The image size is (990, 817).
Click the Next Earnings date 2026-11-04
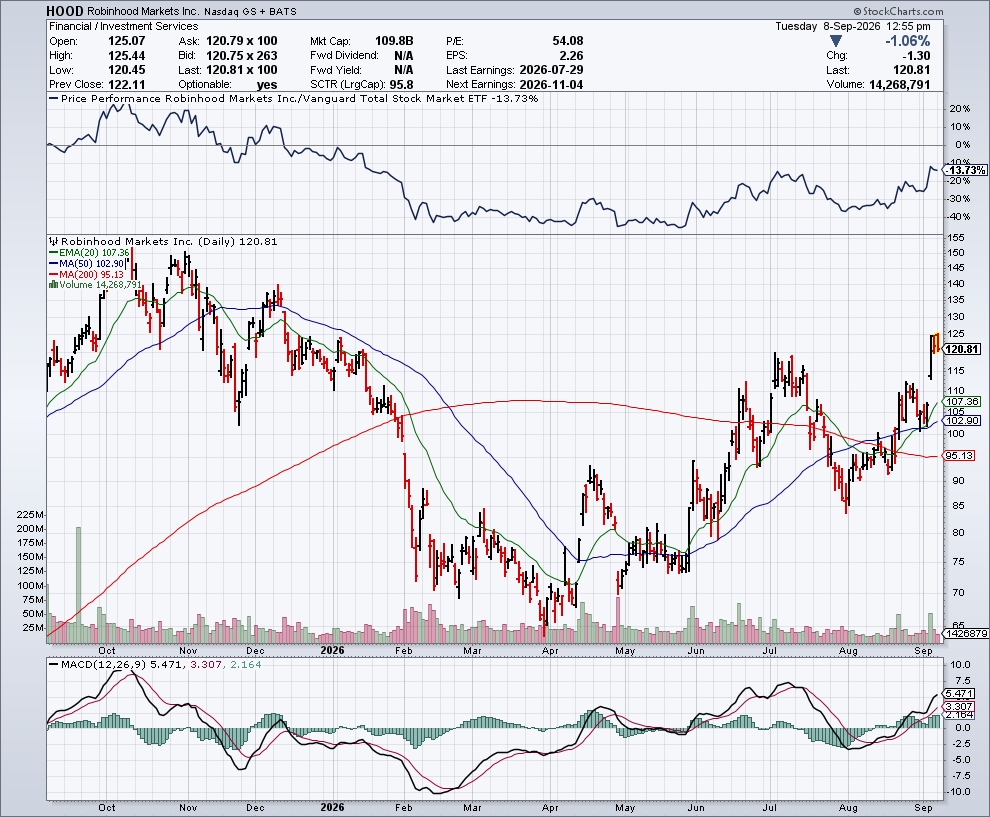tap(551, 85)
